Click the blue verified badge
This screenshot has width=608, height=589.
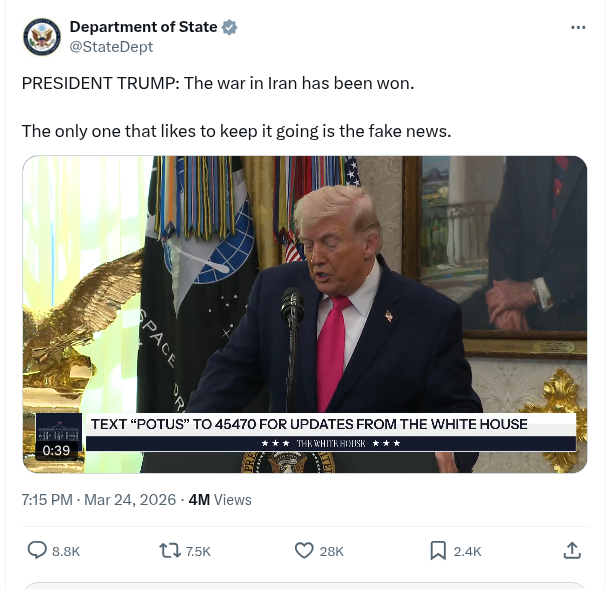pyautogui.click(x=229, y=27)
